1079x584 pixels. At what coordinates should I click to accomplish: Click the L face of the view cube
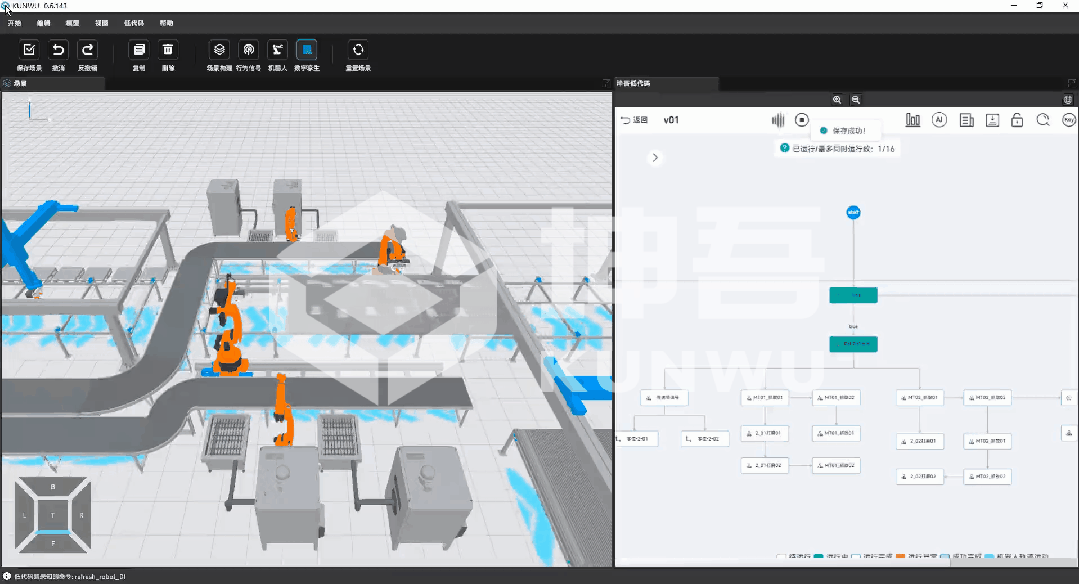[24, 515]
